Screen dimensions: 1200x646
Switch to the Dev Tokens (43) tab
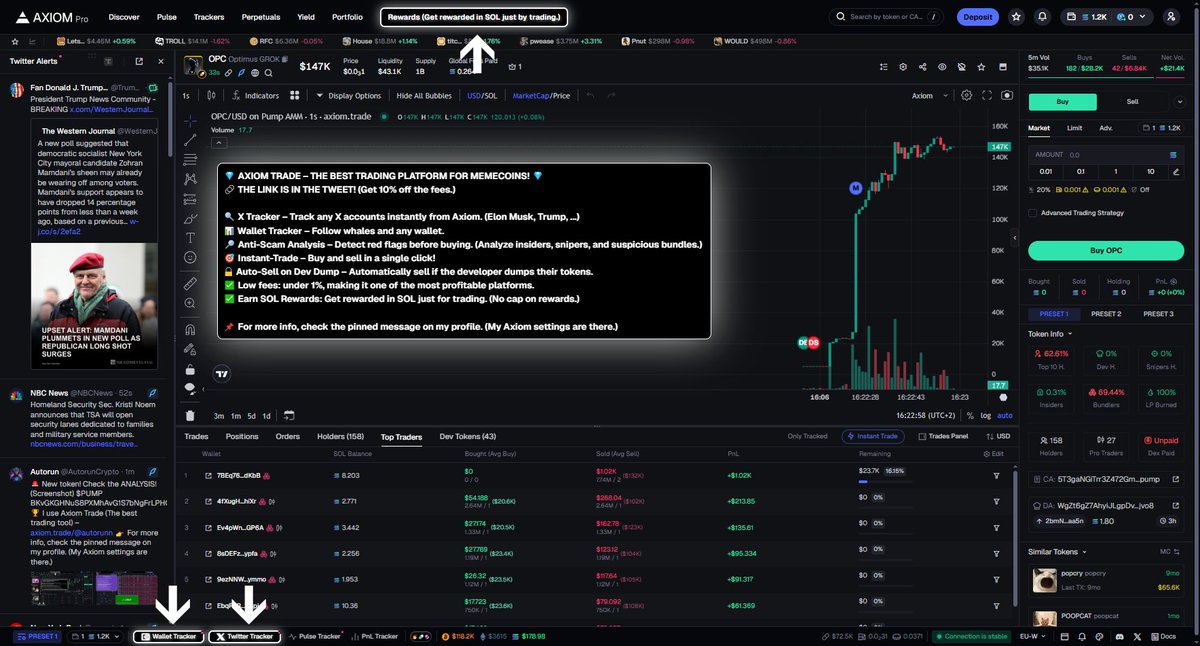coord(468,437)
